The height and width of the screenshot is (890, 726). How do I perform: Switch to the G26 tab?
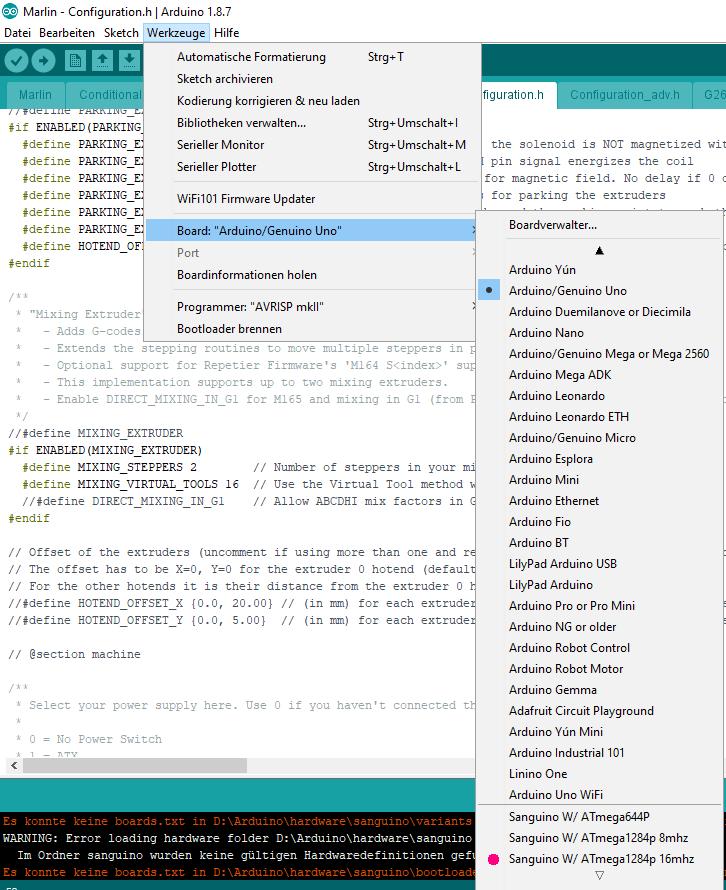[711, 95]
